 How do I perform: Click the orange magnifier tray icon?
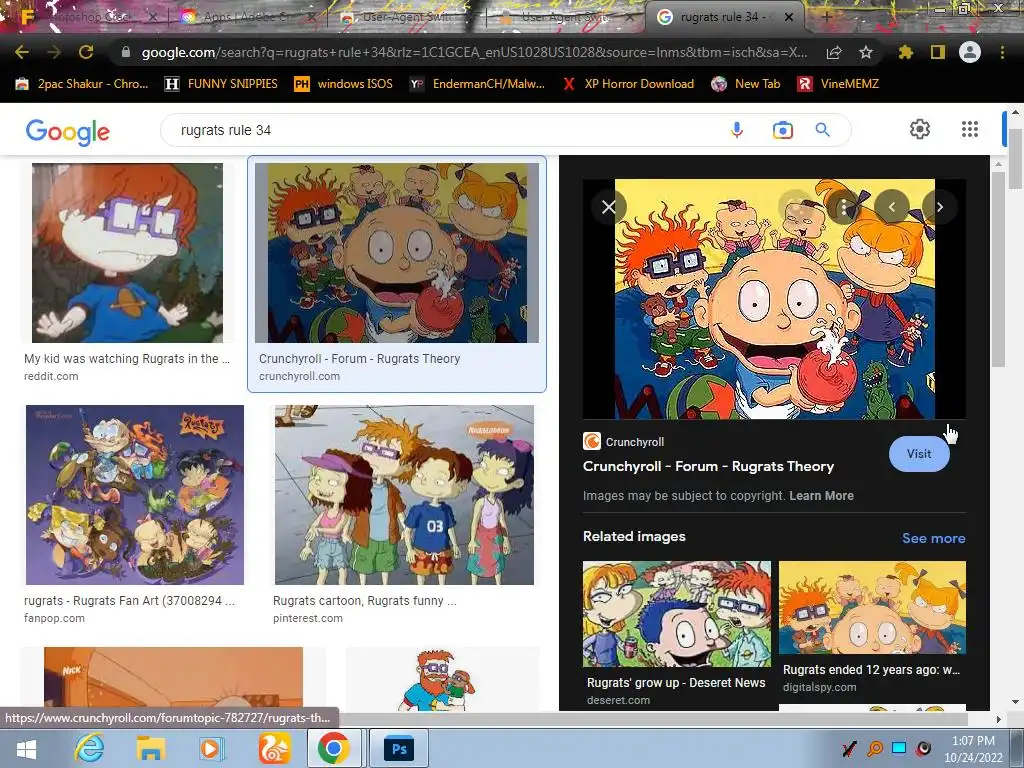pyautogui.click(x=875, y=748)
